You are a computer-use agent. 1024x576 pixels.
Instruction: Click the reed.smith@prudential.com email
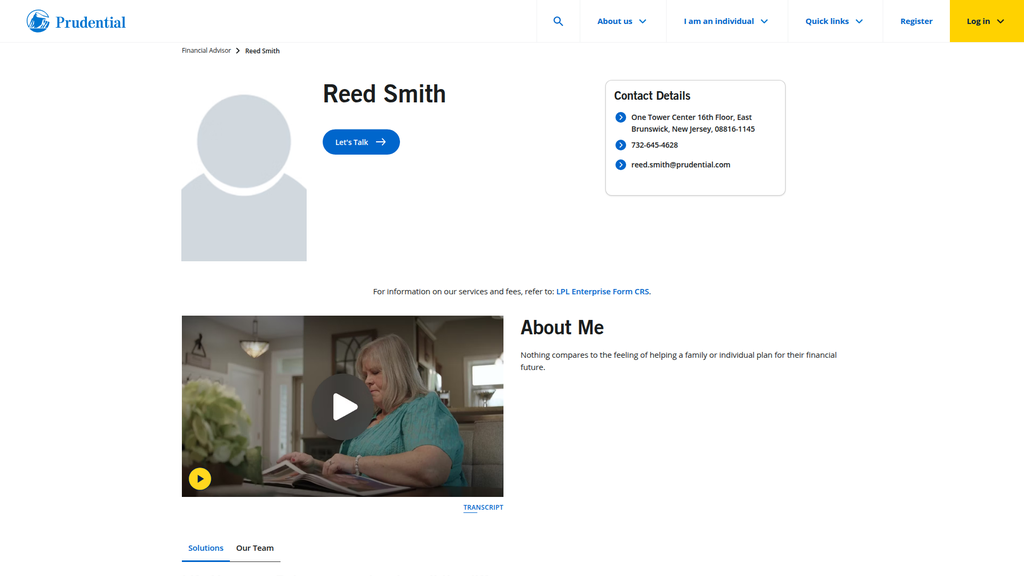[680, 165]
